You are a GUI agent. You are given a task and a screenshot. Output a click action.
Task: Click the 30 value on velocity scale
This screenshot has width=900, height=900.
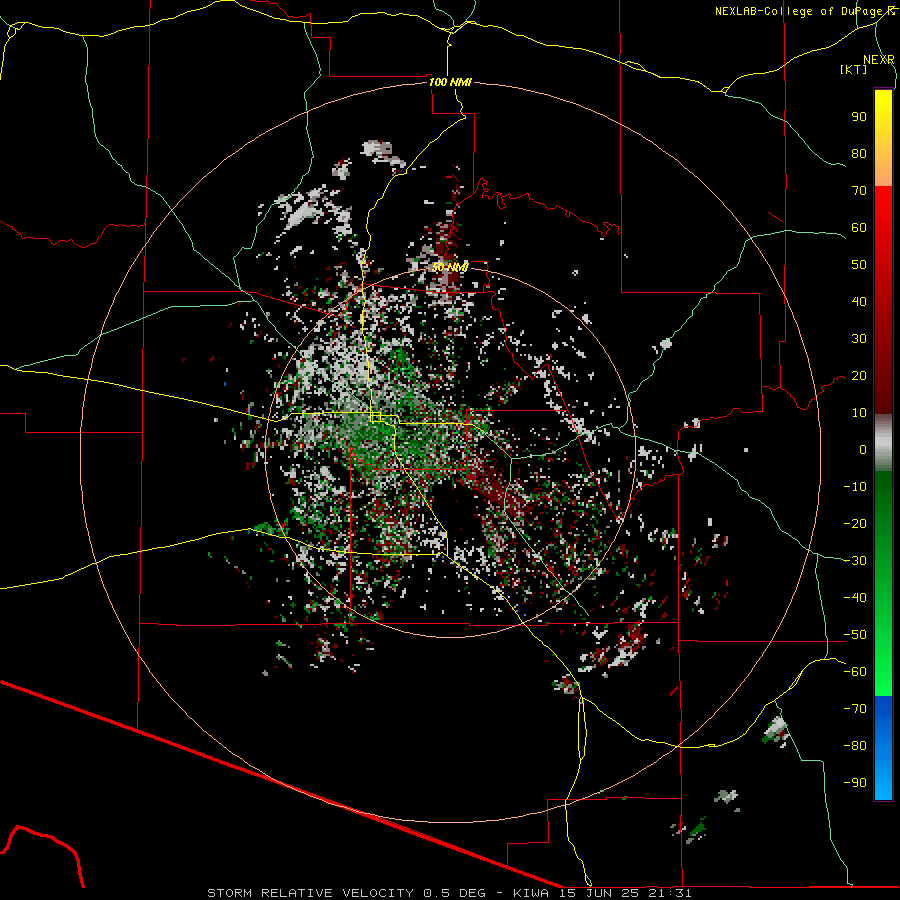coord(859,339)
